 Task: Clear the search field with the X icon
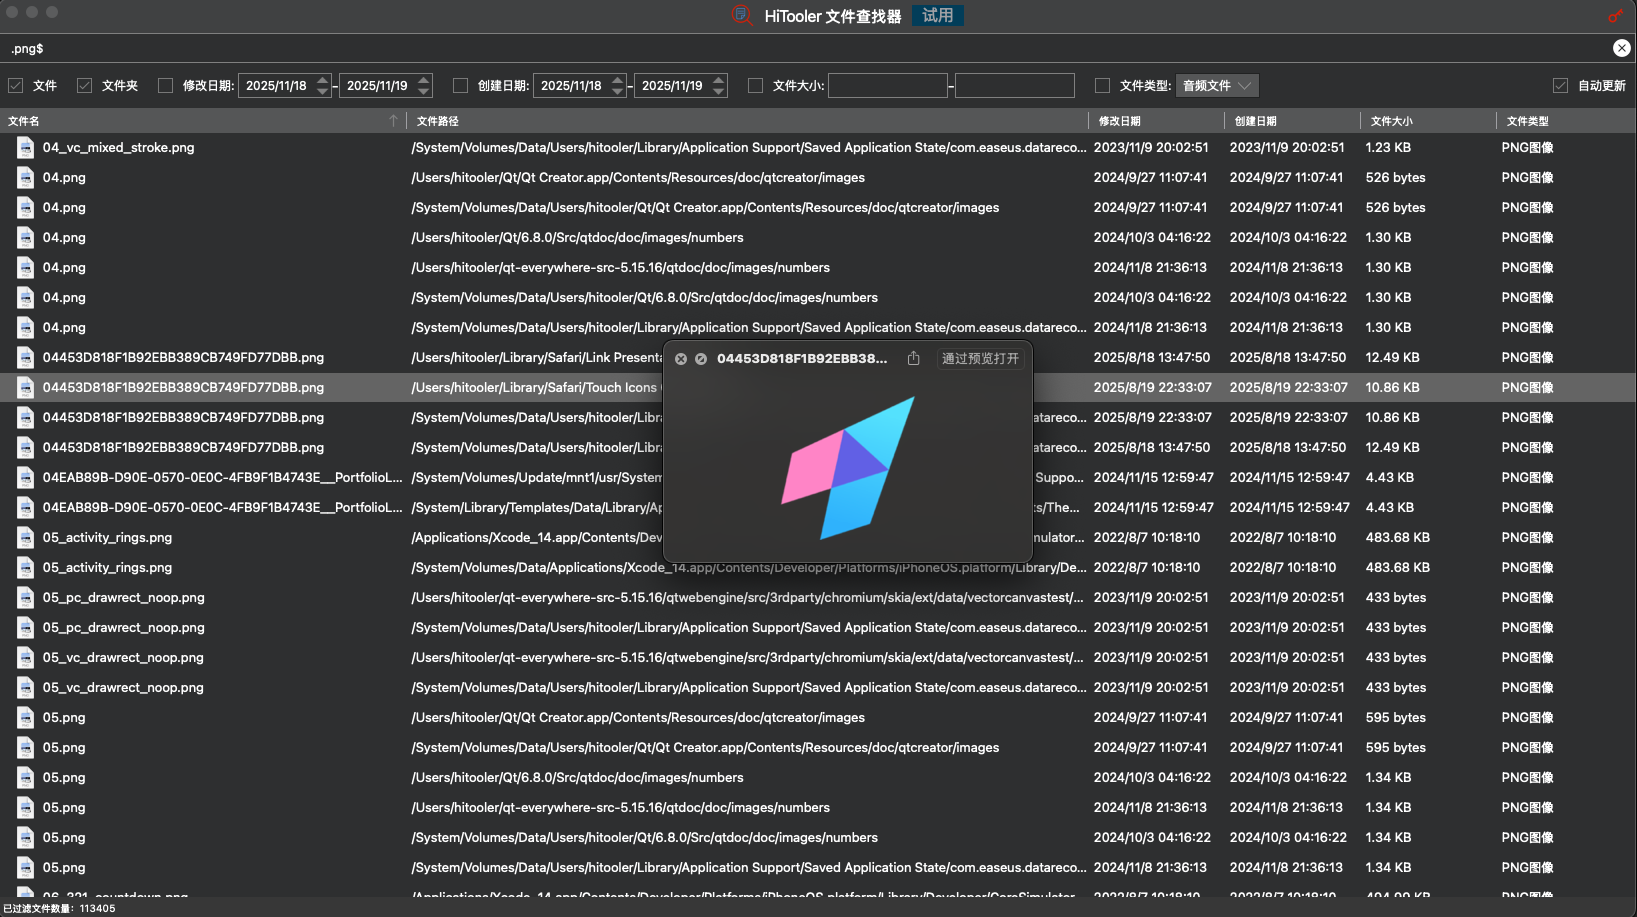pos(1621,48)
